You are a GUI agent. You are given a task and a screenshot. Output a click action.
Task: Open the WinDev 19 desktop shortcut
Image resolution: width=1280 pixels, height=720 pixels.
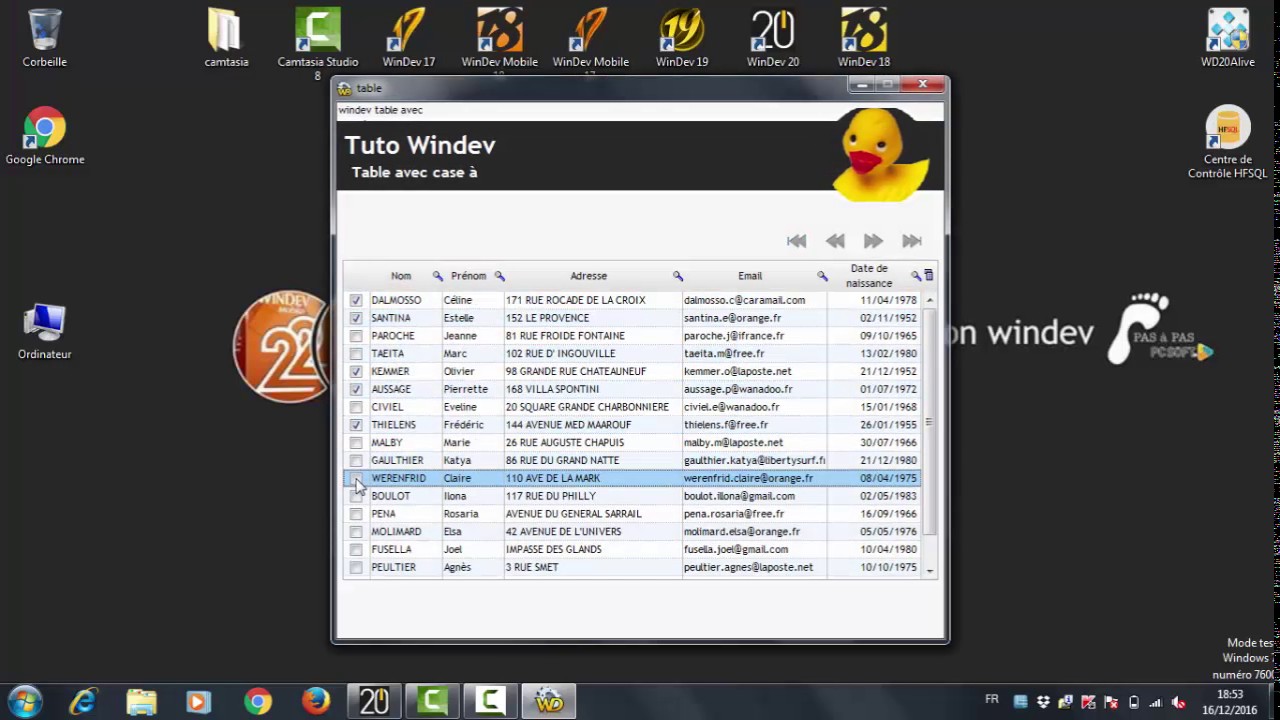pyautogui.click(x=682, y=38)
